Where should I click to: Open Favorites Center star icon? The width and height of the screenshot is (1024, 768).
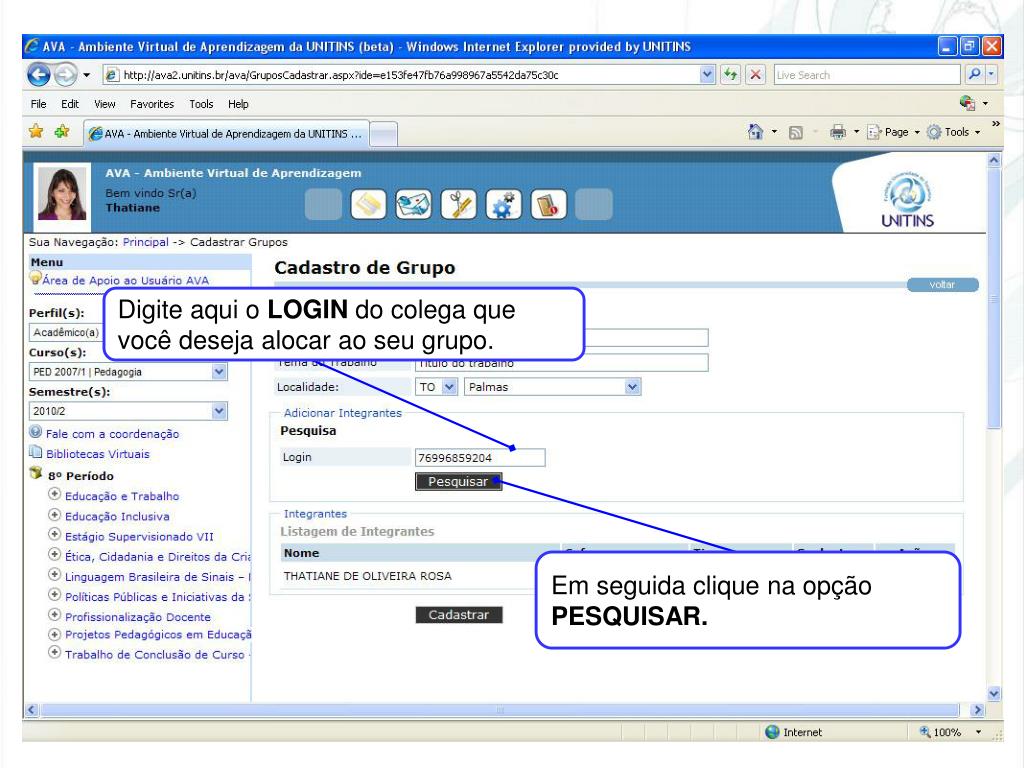click(x=36, y=132)
